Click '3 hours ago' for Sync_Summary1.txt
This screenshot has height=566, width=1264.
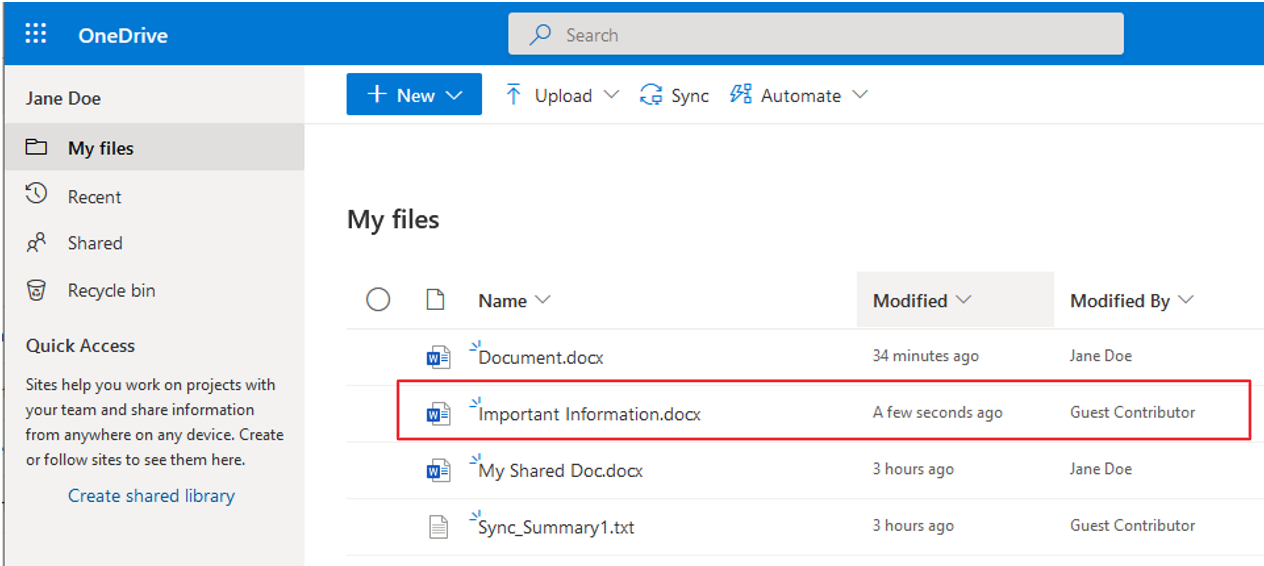913,525
